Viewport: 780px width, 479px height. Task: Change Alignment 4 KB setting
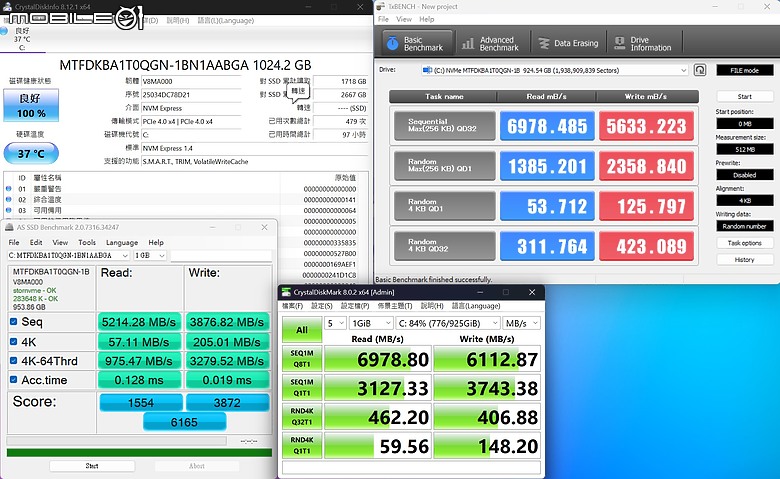[745, 200]
